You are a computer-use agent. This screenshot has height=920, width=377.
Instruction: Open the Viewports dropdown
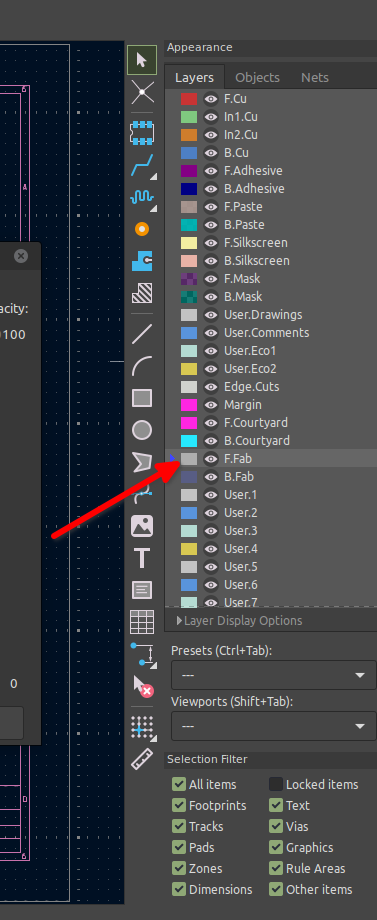point(274,726)
